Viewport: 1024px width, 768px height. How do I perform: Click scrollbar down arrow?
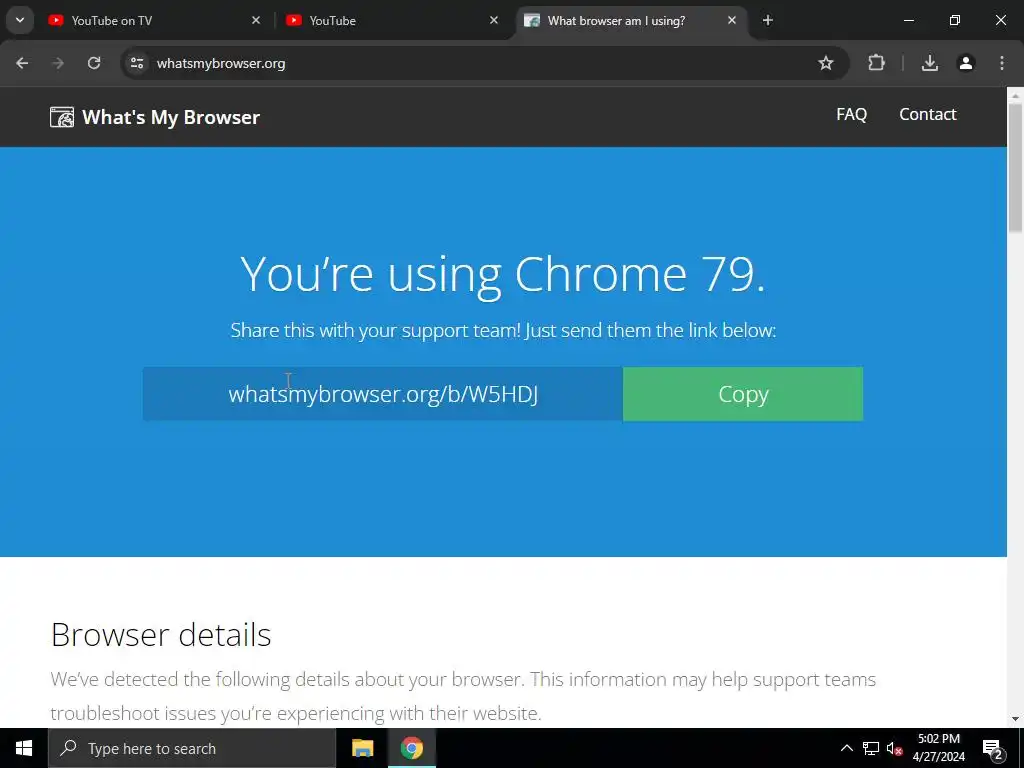[x=1015, y=719]
